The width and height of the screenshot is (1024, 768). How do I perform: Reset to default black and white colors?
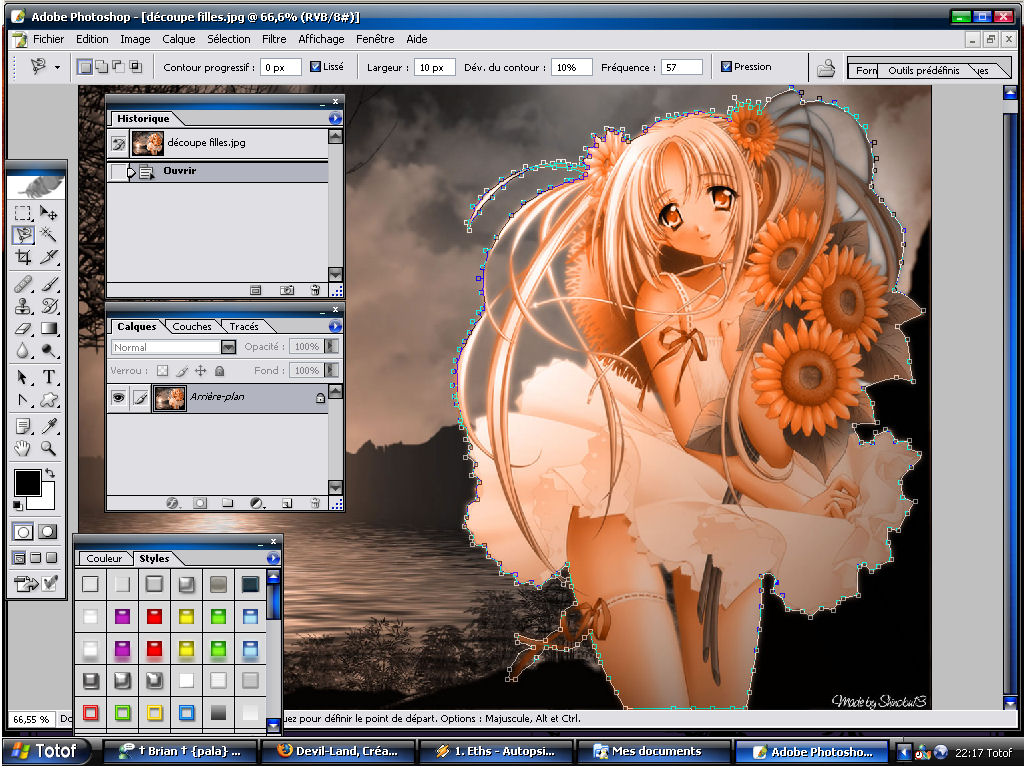18,505
